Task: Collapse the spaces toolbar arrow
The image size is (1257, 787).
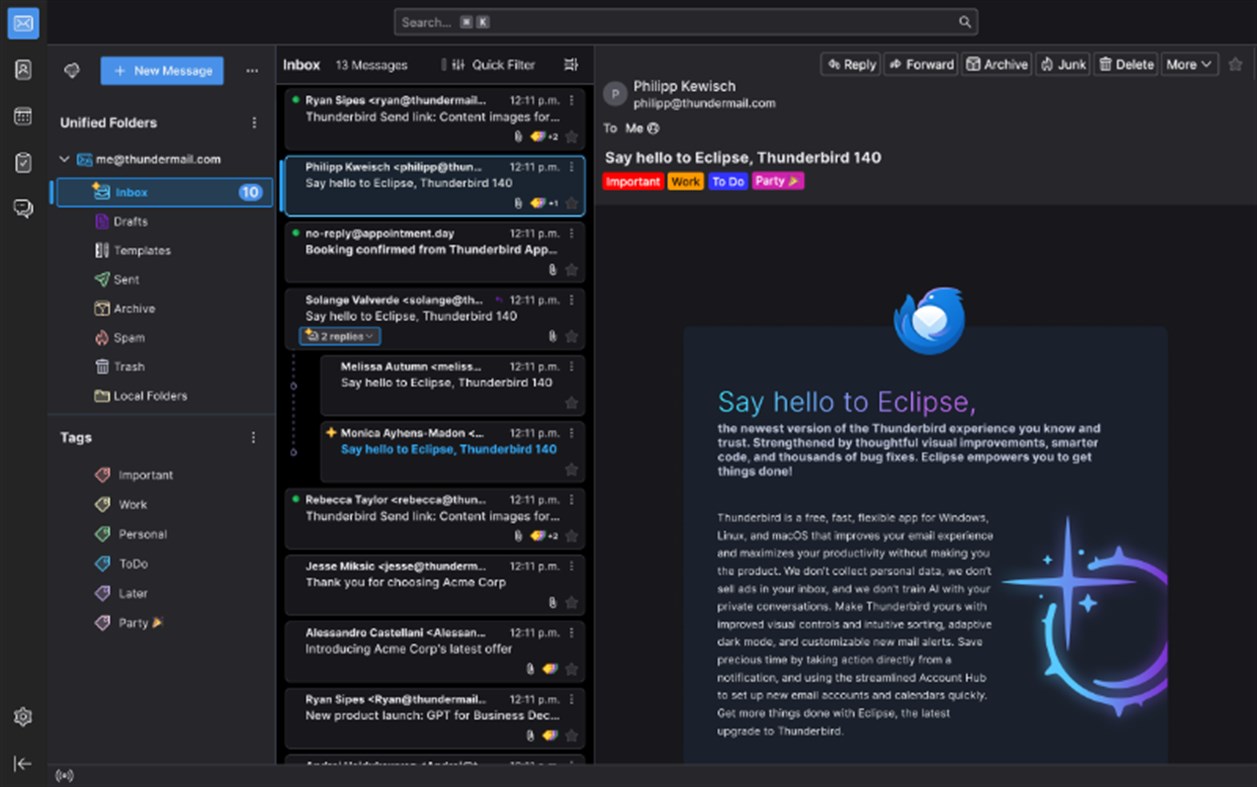Action: click(22, 762)
